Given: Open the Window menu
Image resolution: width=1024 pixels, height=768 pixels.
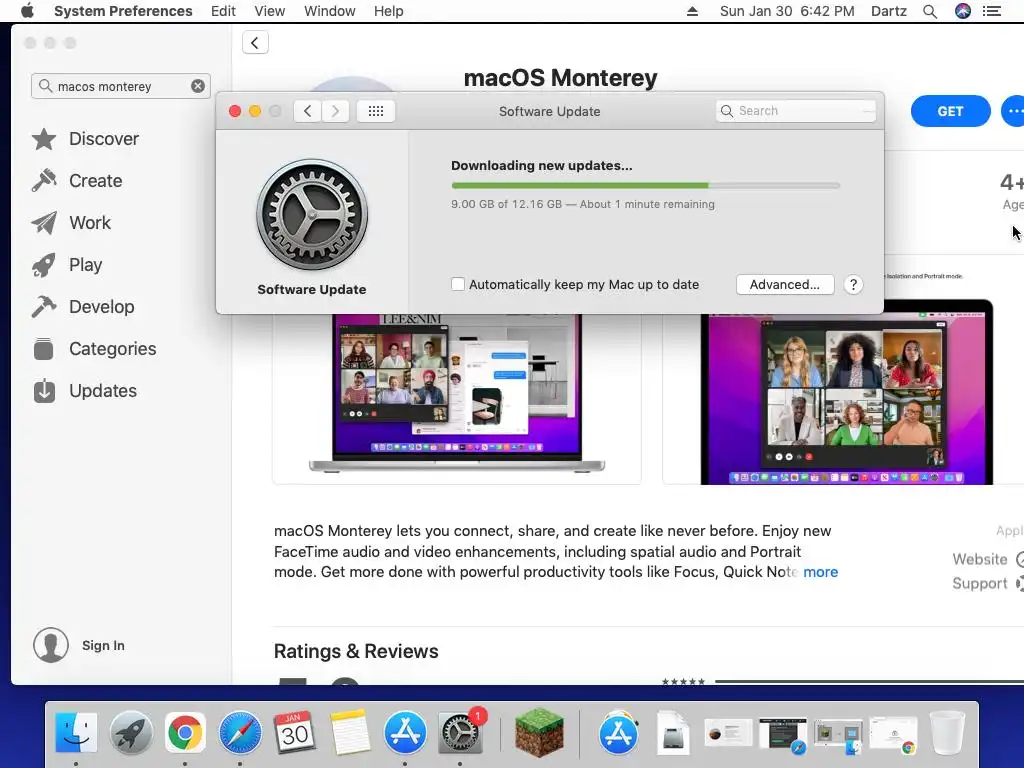Looking at the screenshot, I should pos(329,11).
